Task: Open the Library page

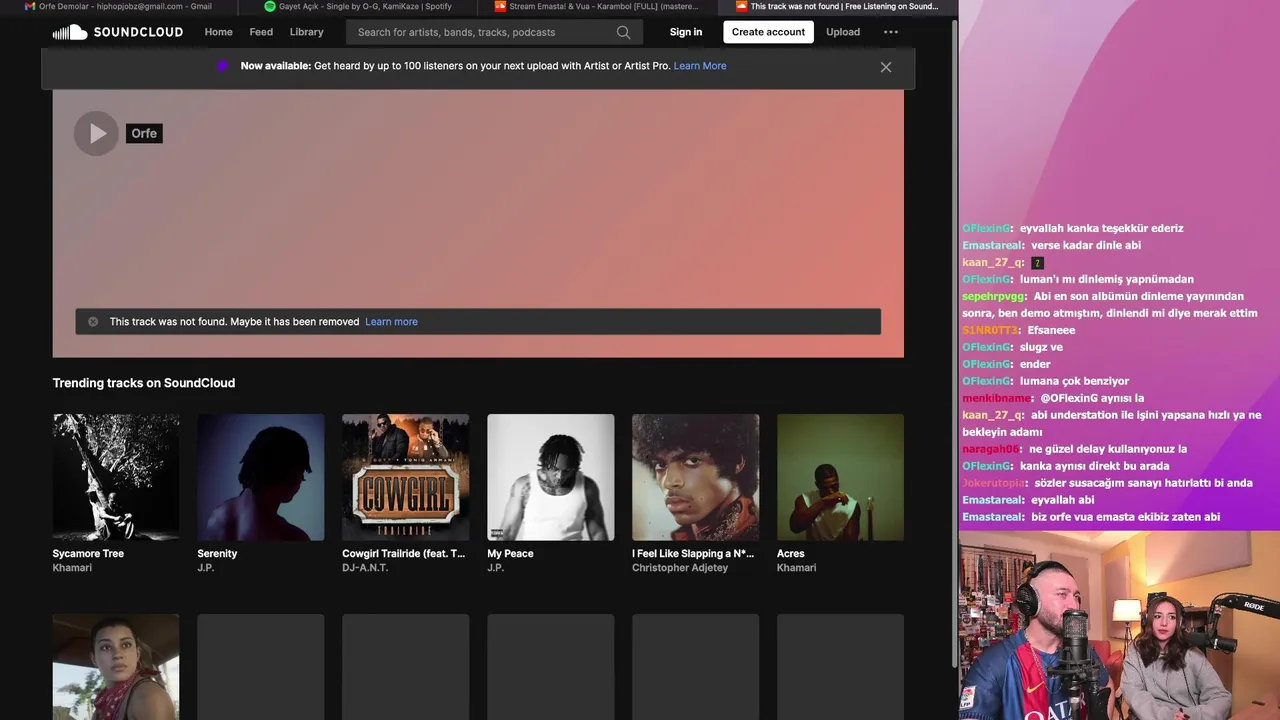Action: pyautogui.click(x=306, y=32)
